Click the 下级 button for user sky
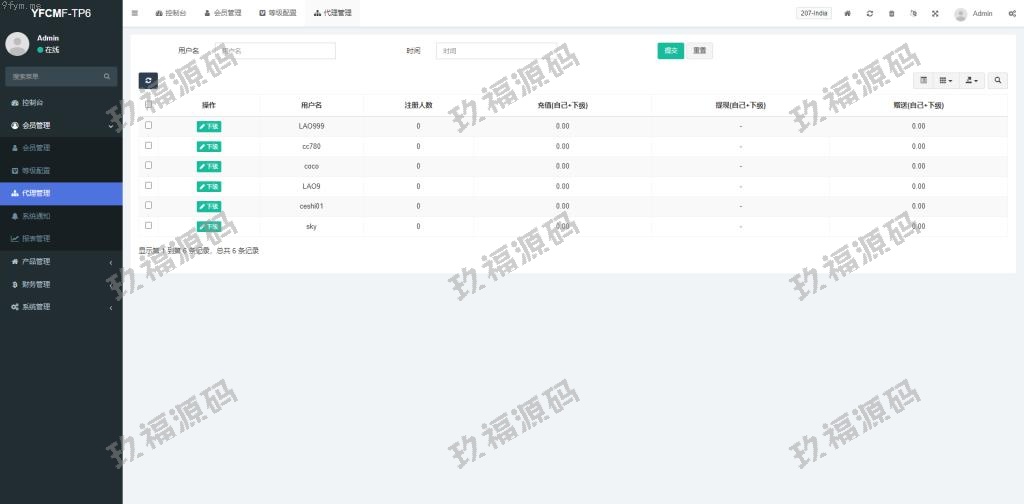Image resolution: width=1024 pixels, height=504 pixels. tap(209, 227)
